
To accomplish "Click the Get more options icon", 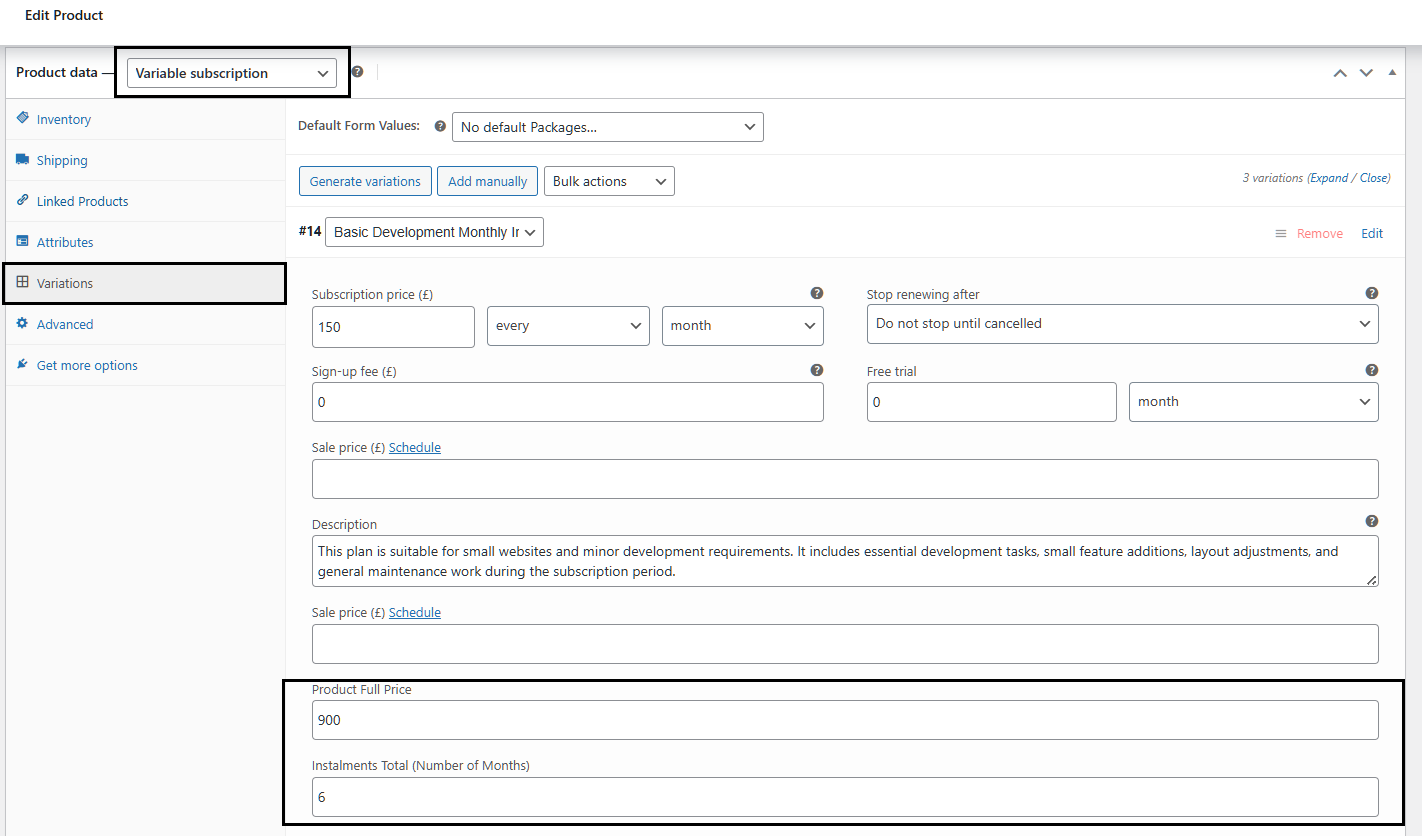I will point(21,364).
